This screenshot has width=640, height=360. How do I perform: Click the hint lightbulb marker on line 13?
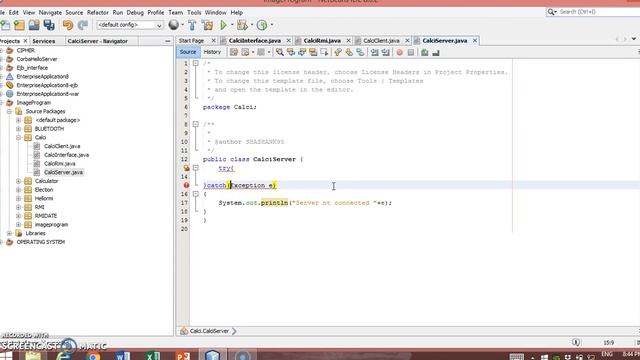[x=187, y=168]
